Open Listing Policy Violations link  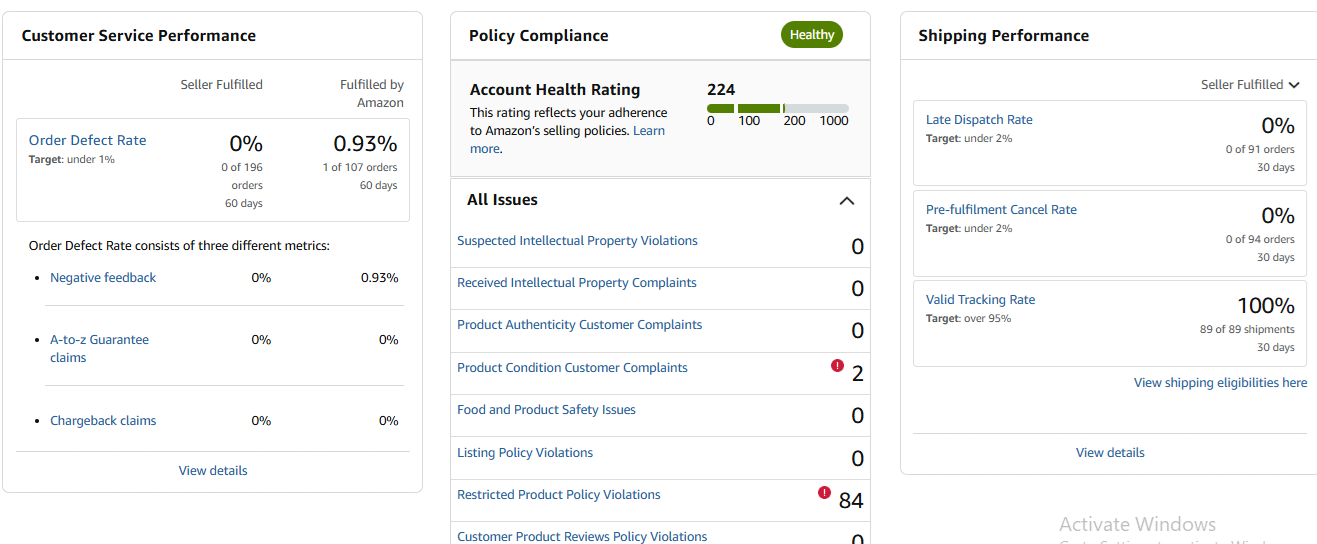[524, 453]
